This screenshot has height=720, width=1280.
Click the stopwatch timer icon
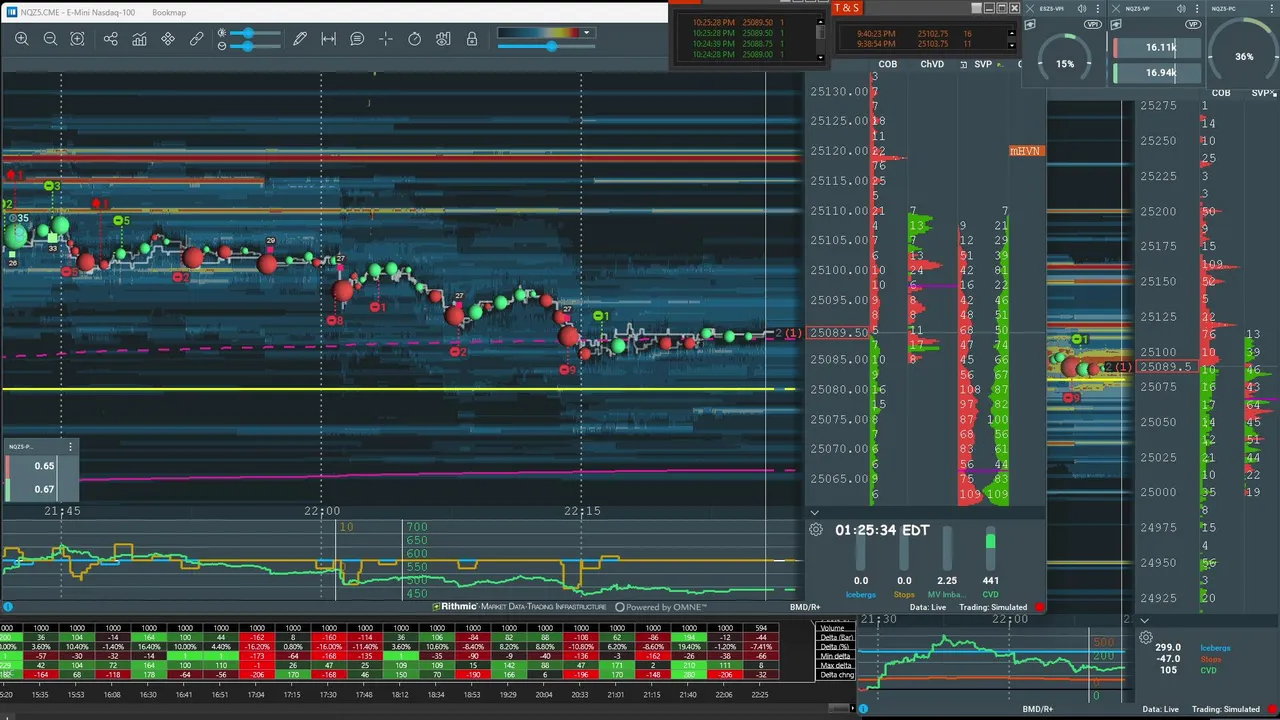(415, 39)
